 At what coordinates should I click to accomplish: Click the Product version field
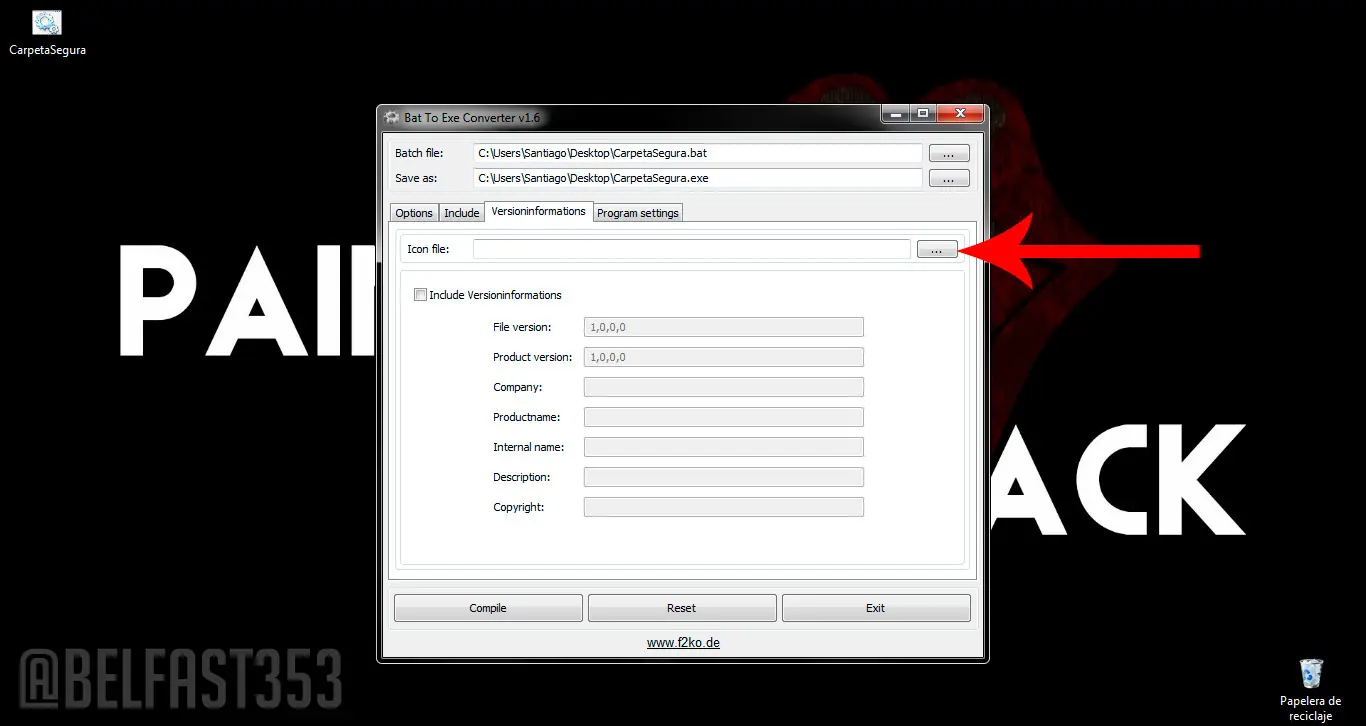pos(724,357)
